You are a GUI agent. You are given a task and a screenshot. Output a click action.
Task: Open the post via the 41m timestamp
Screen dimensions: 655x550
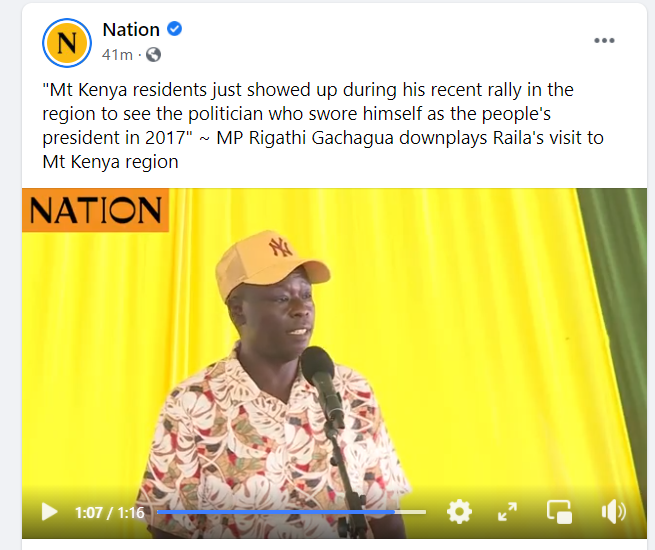117,55
